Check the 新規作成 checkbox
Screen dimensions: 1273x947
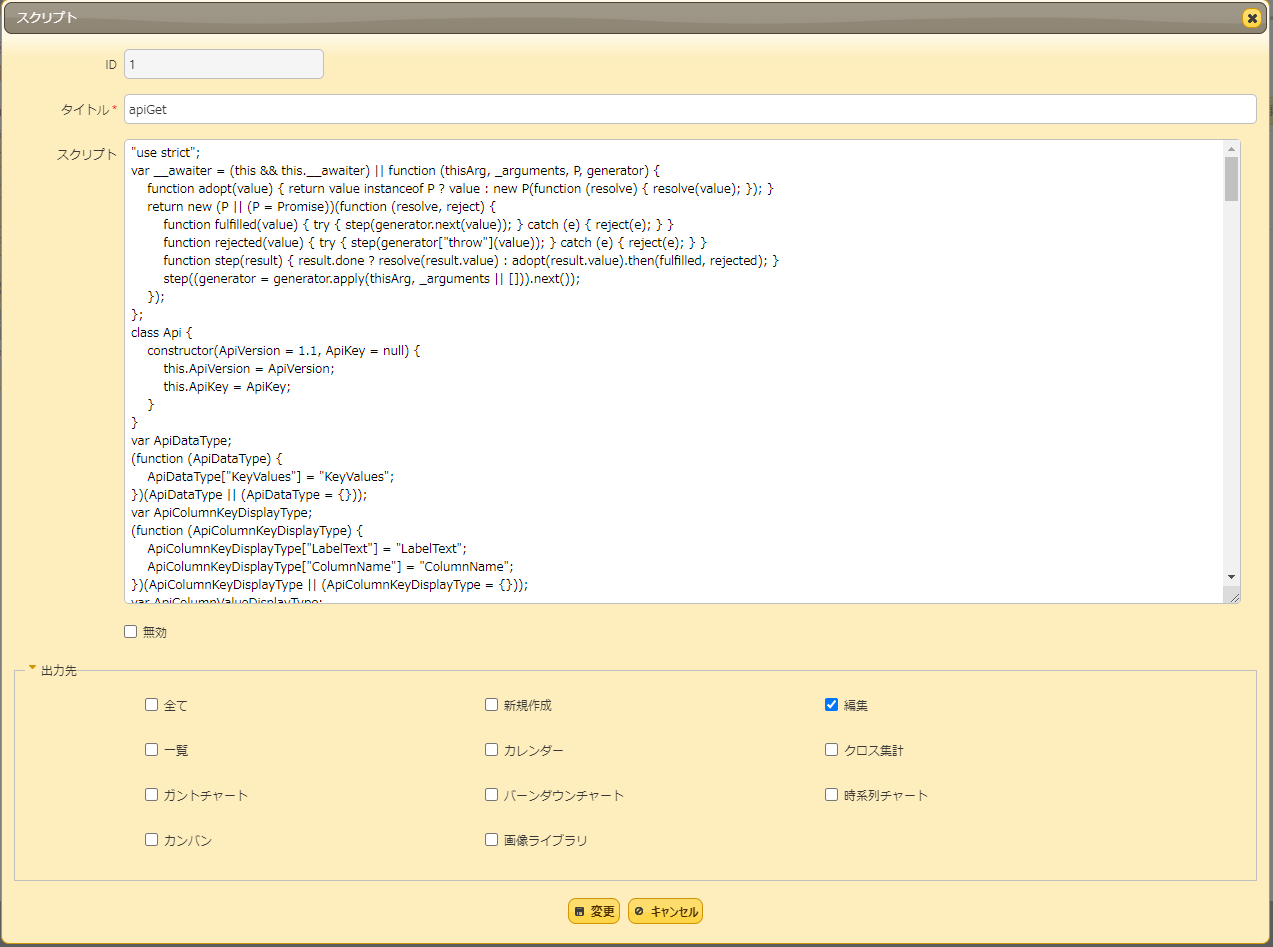pyautogui.click(x=491, y=704)
